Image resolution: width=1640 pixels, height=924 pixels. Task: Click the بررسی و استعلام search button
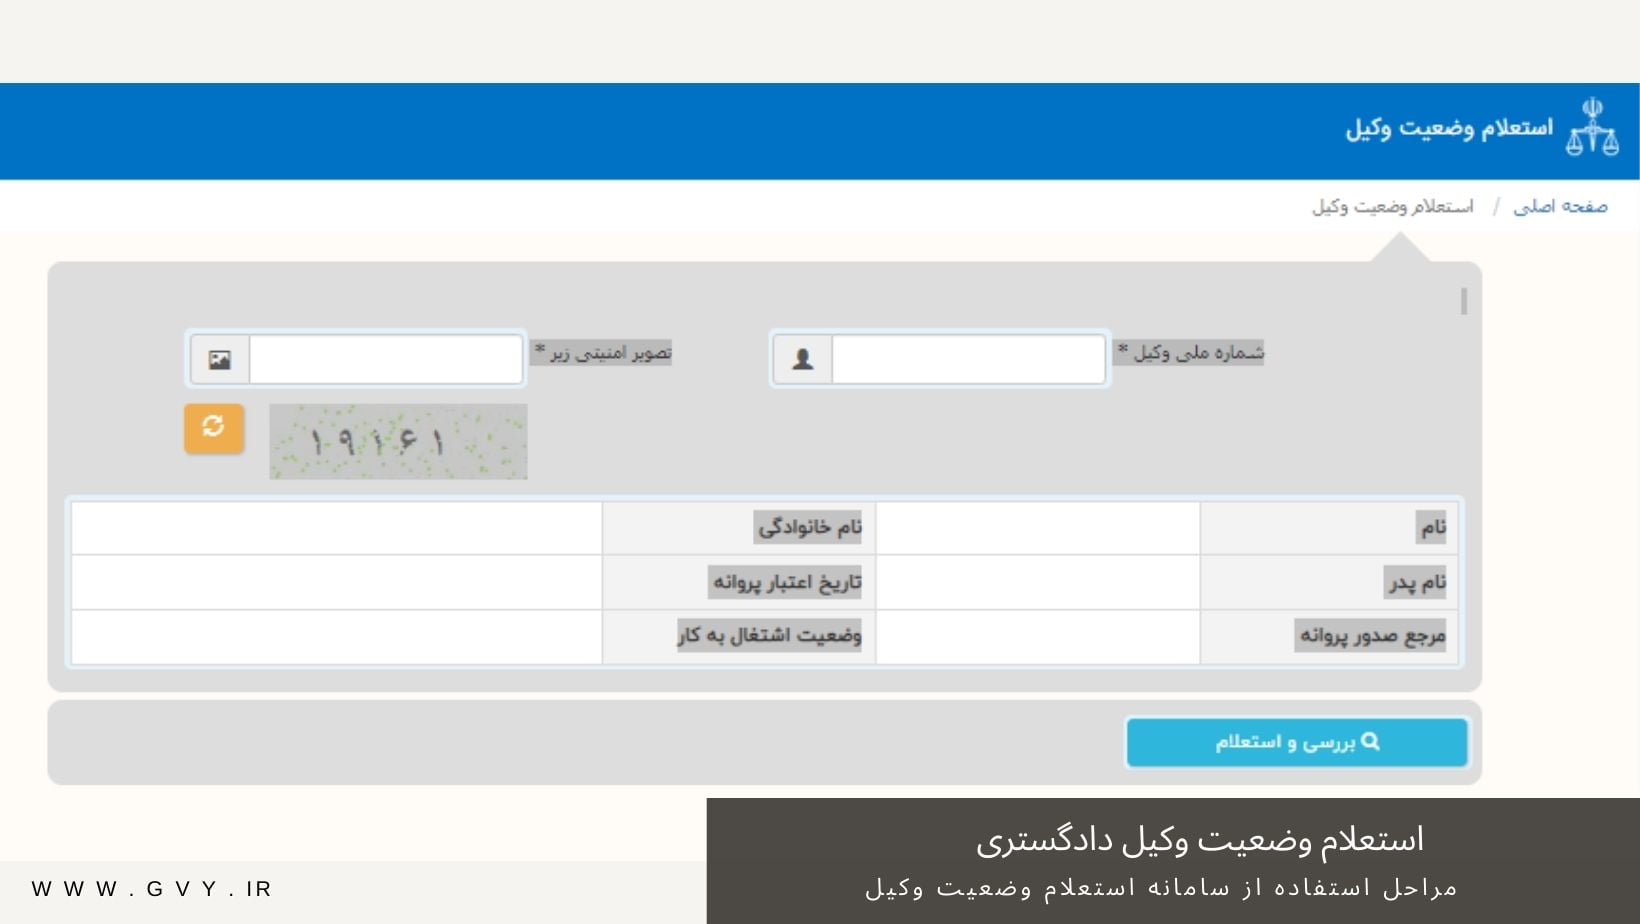[1297, 742]
